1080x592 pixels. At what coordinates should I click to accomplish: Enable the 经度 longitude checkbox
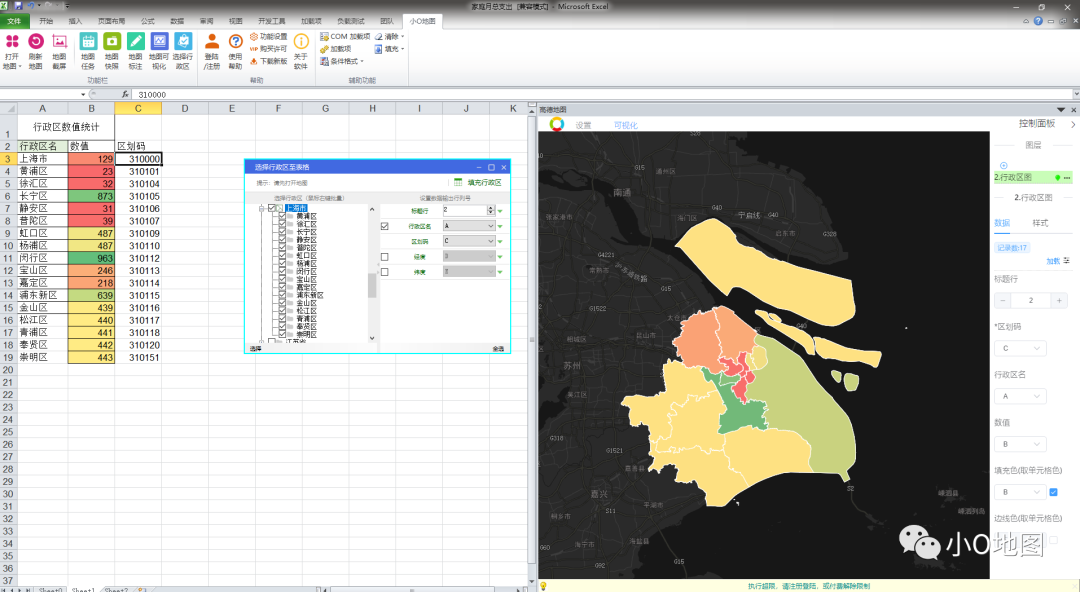[385, 257]
